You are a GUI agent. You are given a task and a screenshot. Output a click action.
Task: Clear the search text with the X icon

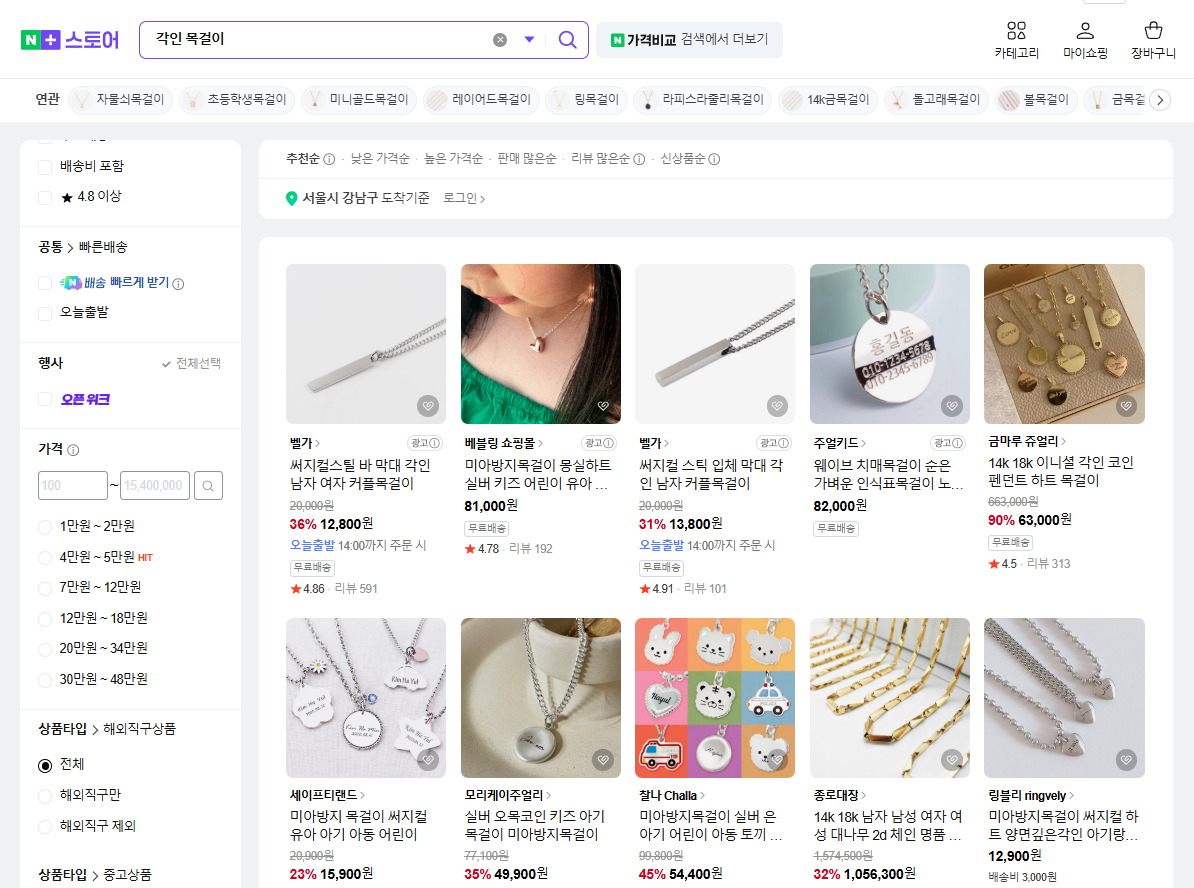(500, 40)
